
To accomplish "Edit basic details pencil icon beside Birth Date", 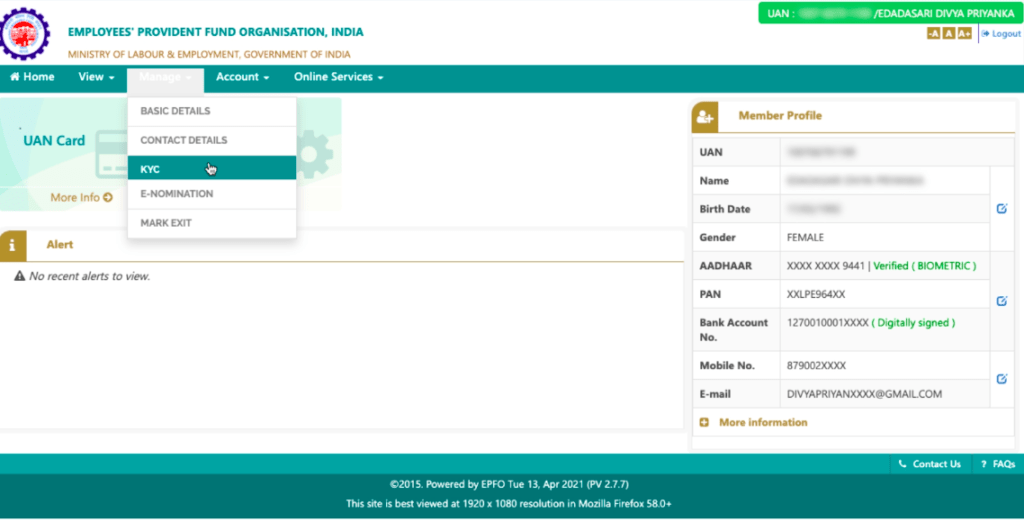I will point(1002,208).
